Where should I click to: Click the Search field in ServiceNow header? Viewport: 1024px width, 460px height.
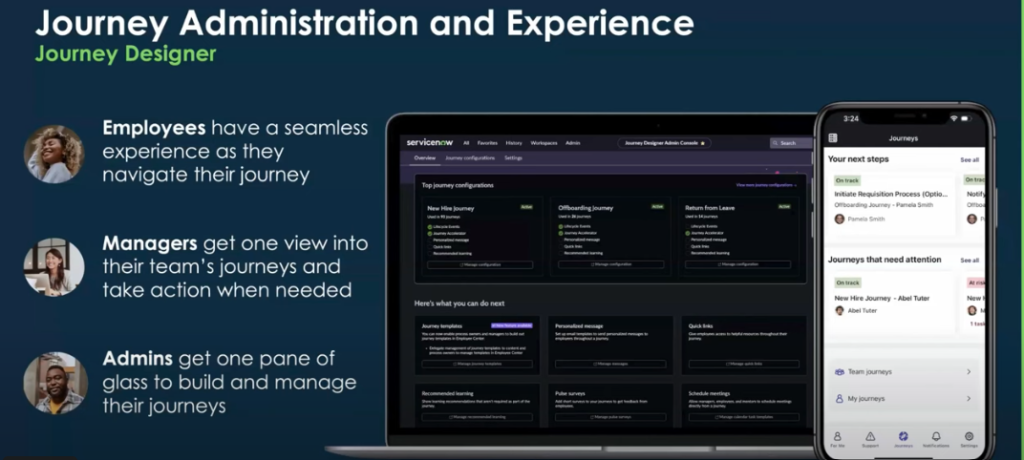coord(790,143)
